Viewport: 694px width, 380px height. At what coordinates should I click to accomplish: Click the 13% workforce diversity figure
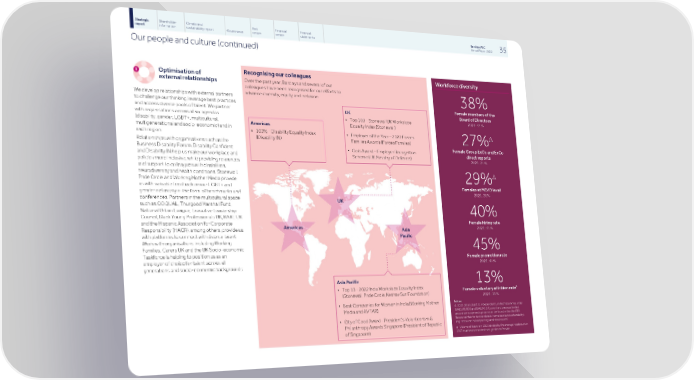pos(489,277)
